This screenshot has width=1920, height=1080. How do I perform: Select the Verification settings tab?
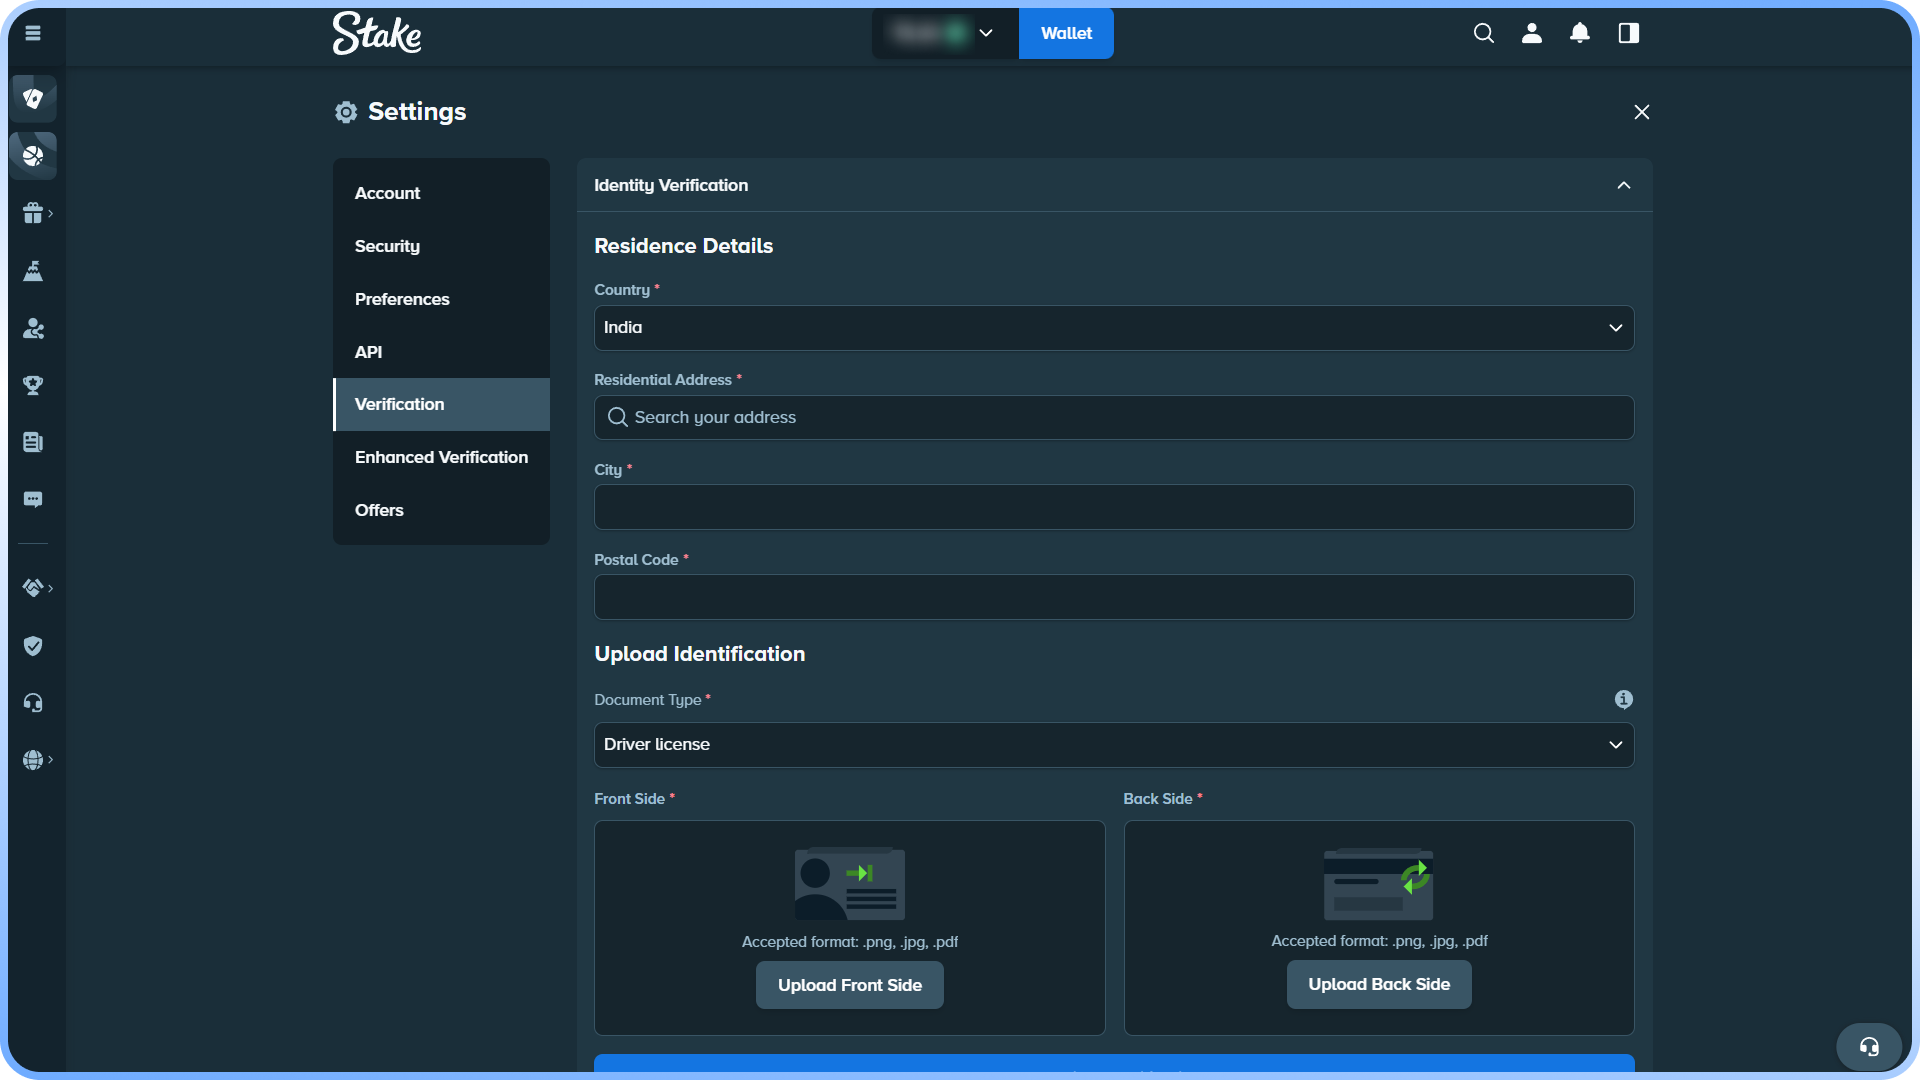pyautogui.click(x=441, y=404)
